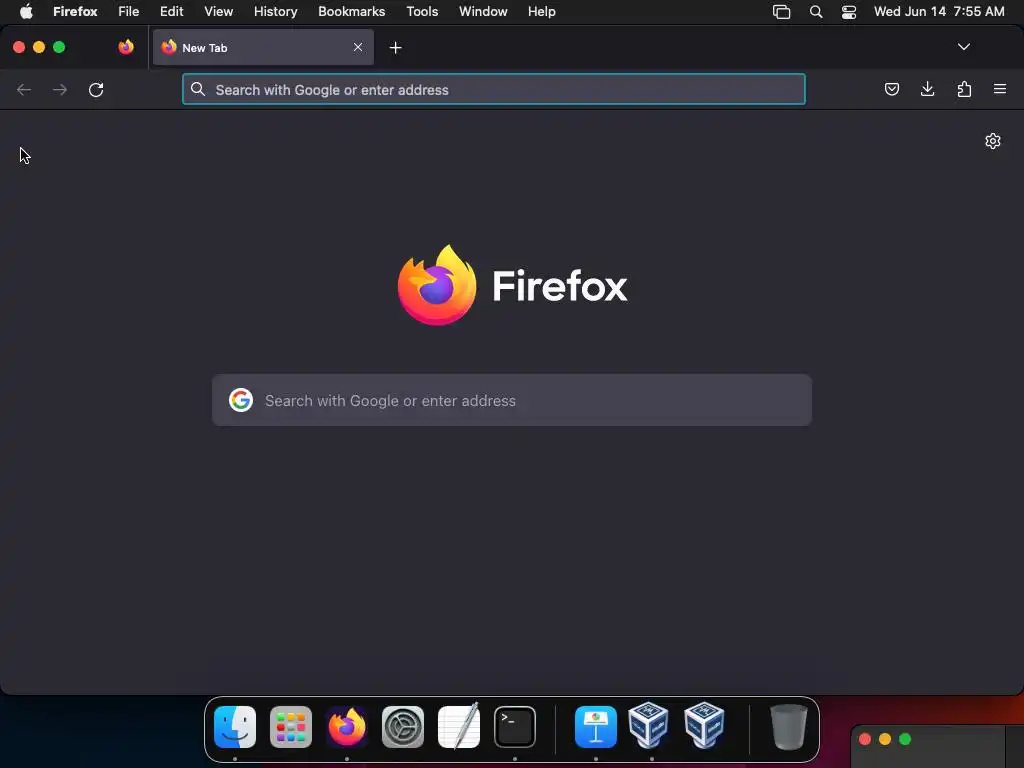Minimize the Firefox window

(x=39, y=47)
